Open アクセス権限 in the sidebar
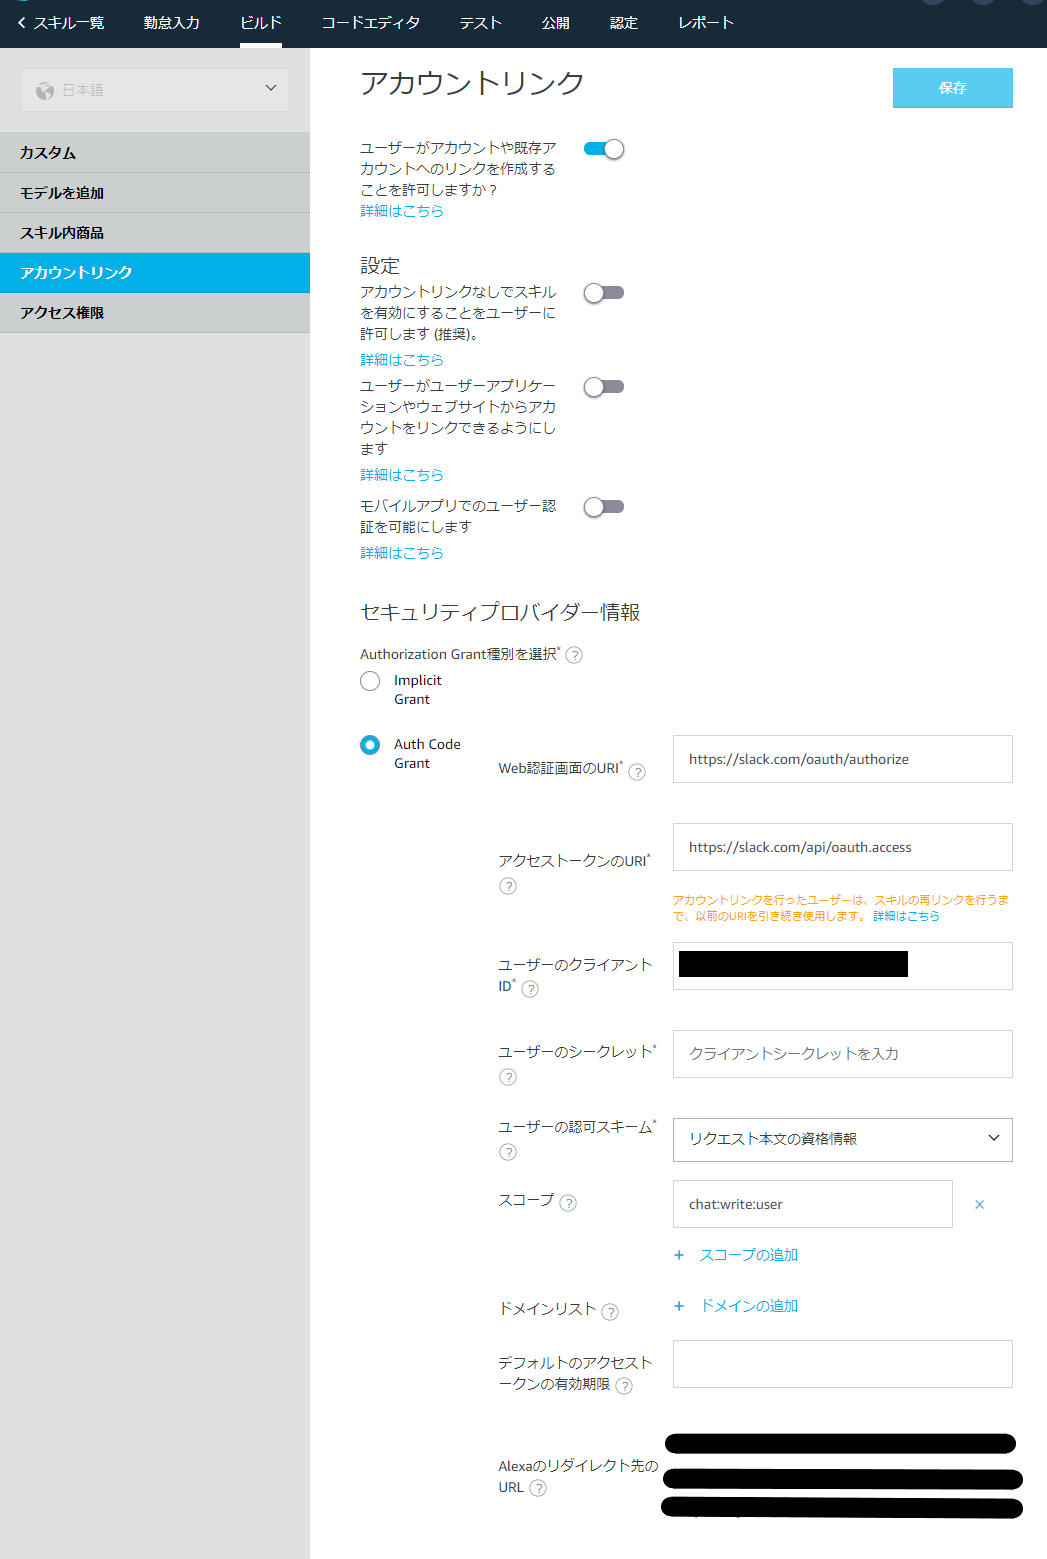 pos(155,313)
